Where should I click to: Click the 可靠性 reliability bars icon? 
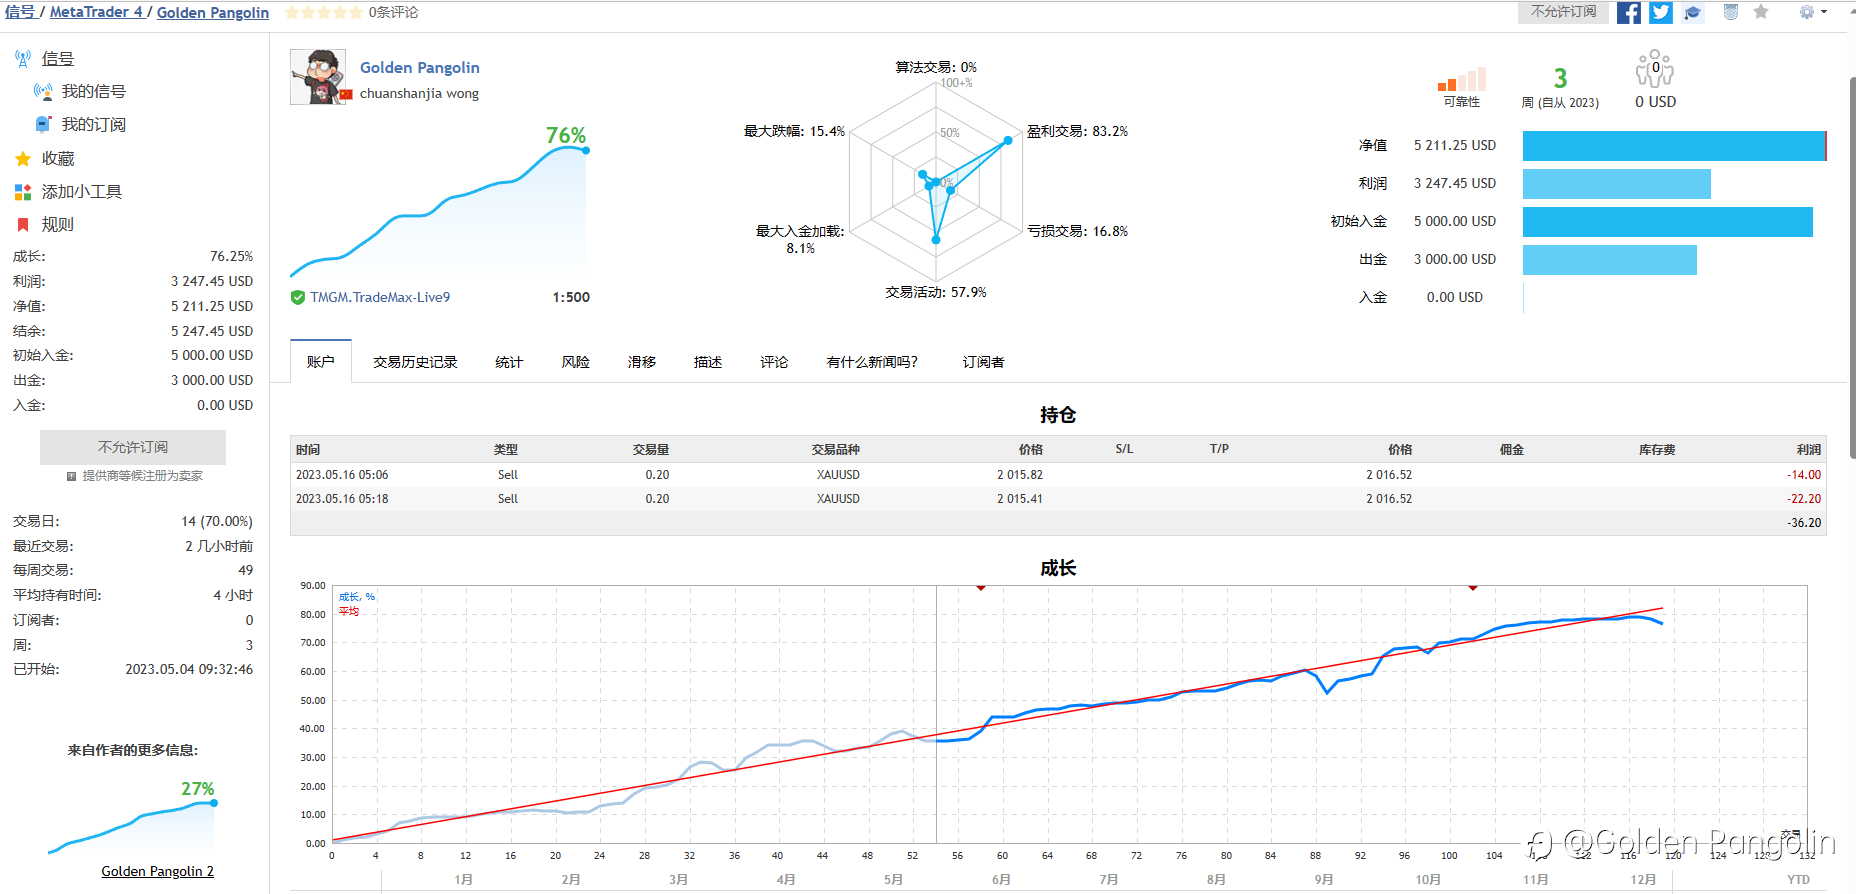(x=1462, y=79)
